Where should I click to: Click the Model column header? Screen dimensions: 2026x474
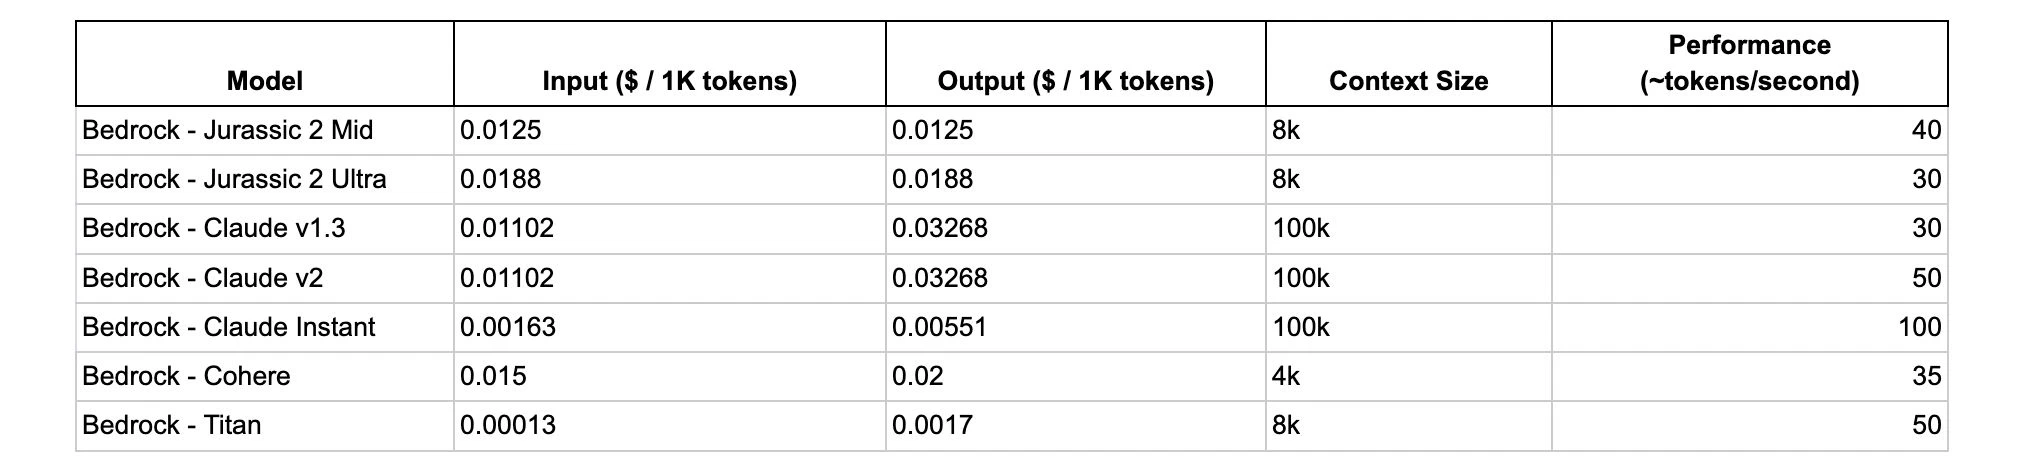coord(265,81)
